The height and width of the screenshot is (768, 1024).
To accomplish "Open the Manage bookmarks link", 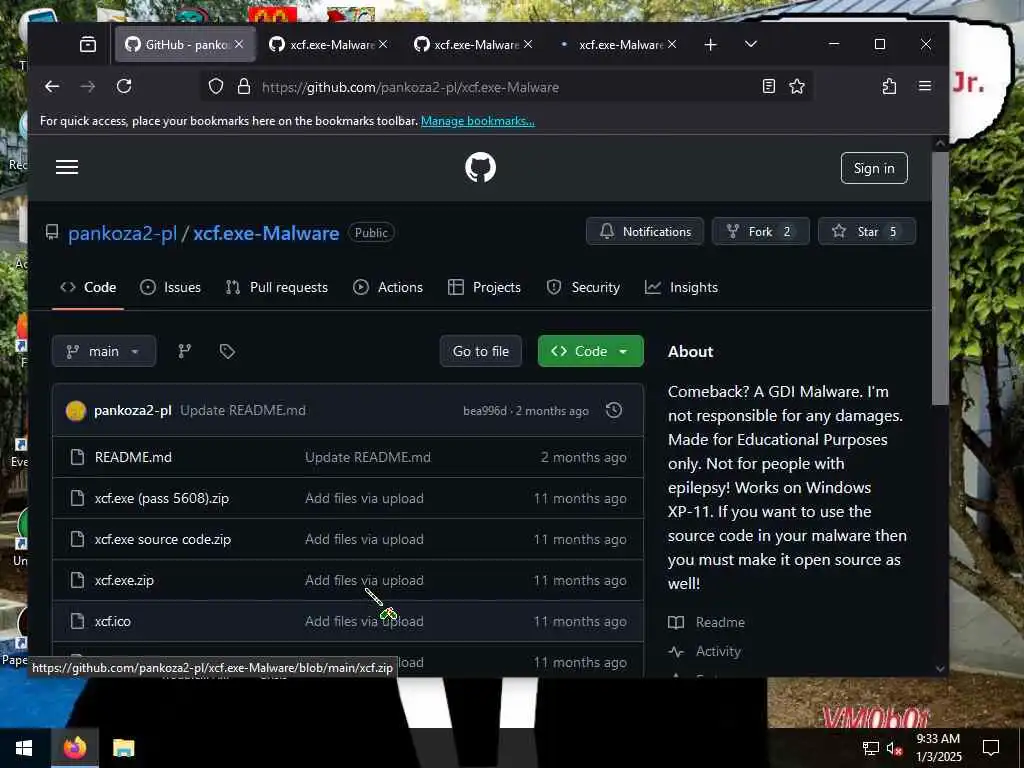I will click(x=478, y=121).
